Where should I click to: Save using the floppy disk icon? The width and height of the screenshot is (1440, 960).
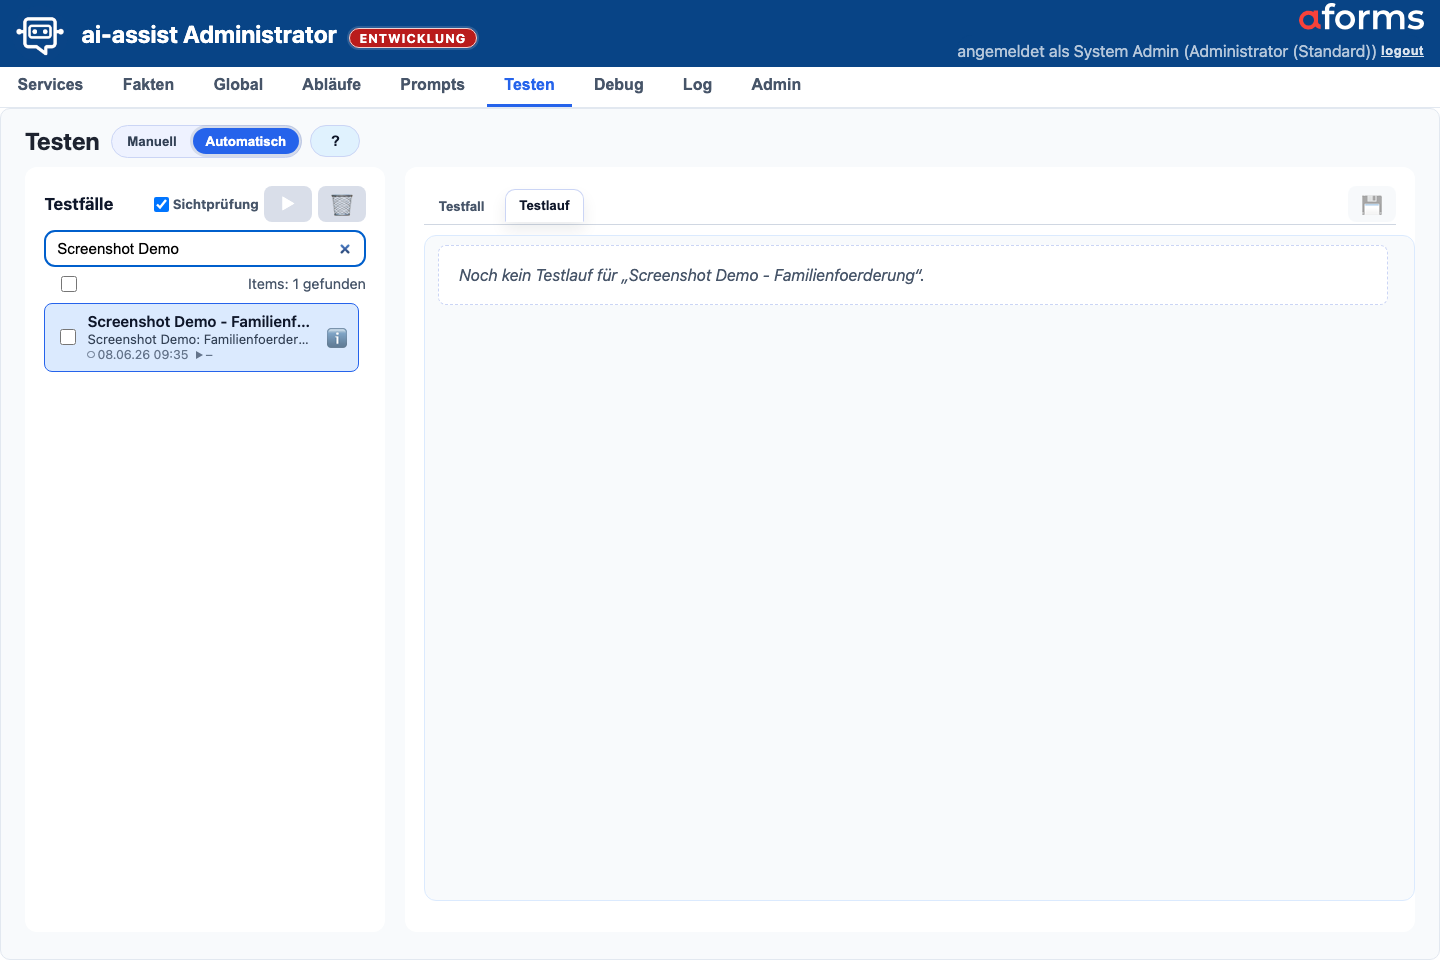tap(1372, 205)
